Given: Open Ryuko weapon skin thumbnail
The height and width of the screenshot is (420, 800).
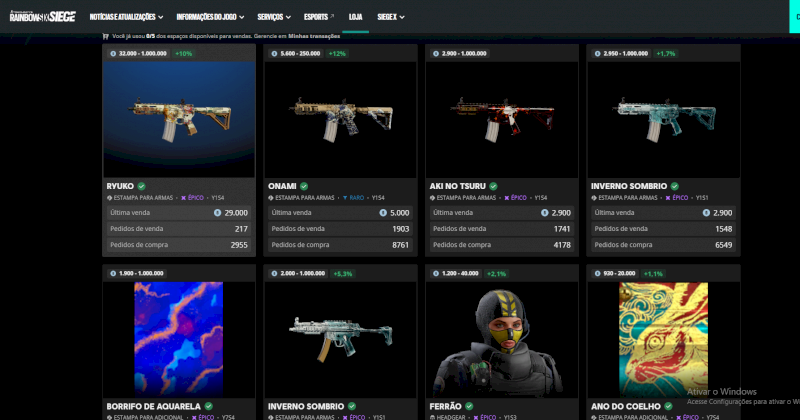Looking at the screenshot, I should (179, 119).
